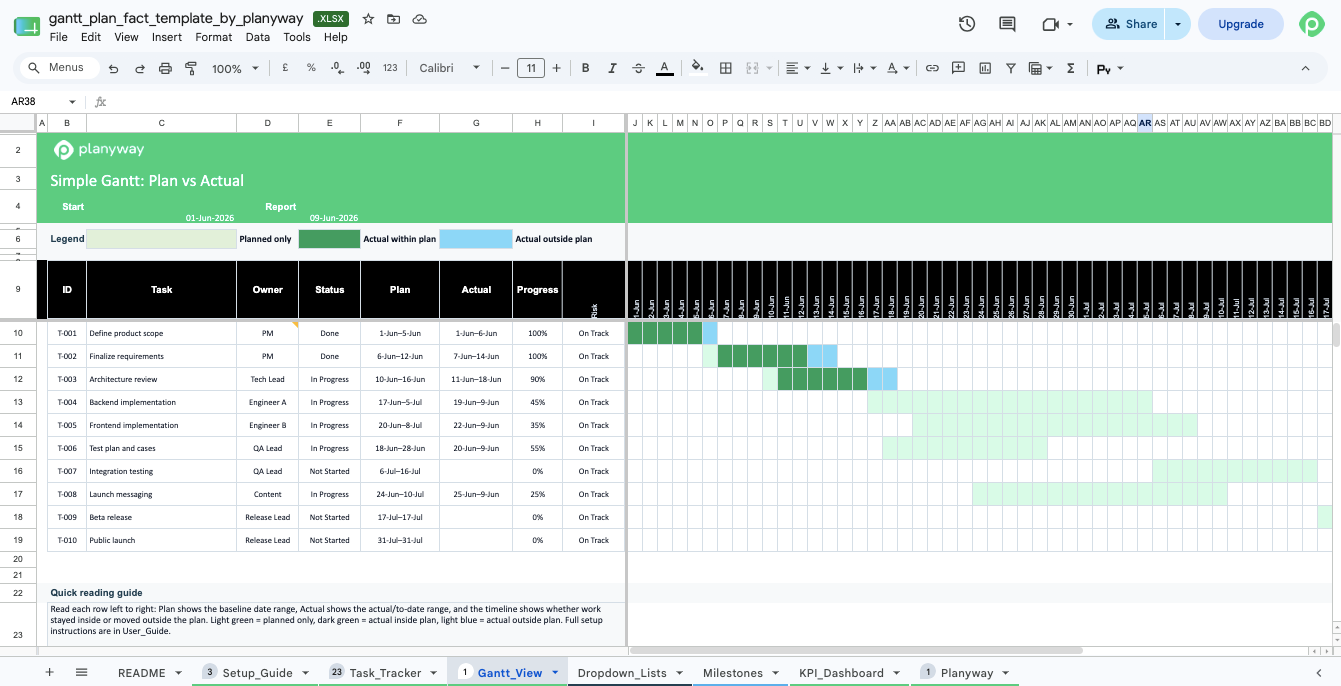The height and width of the screenshot is (686, 1341).
Task: Open text color picker
Action: (665, 68)
